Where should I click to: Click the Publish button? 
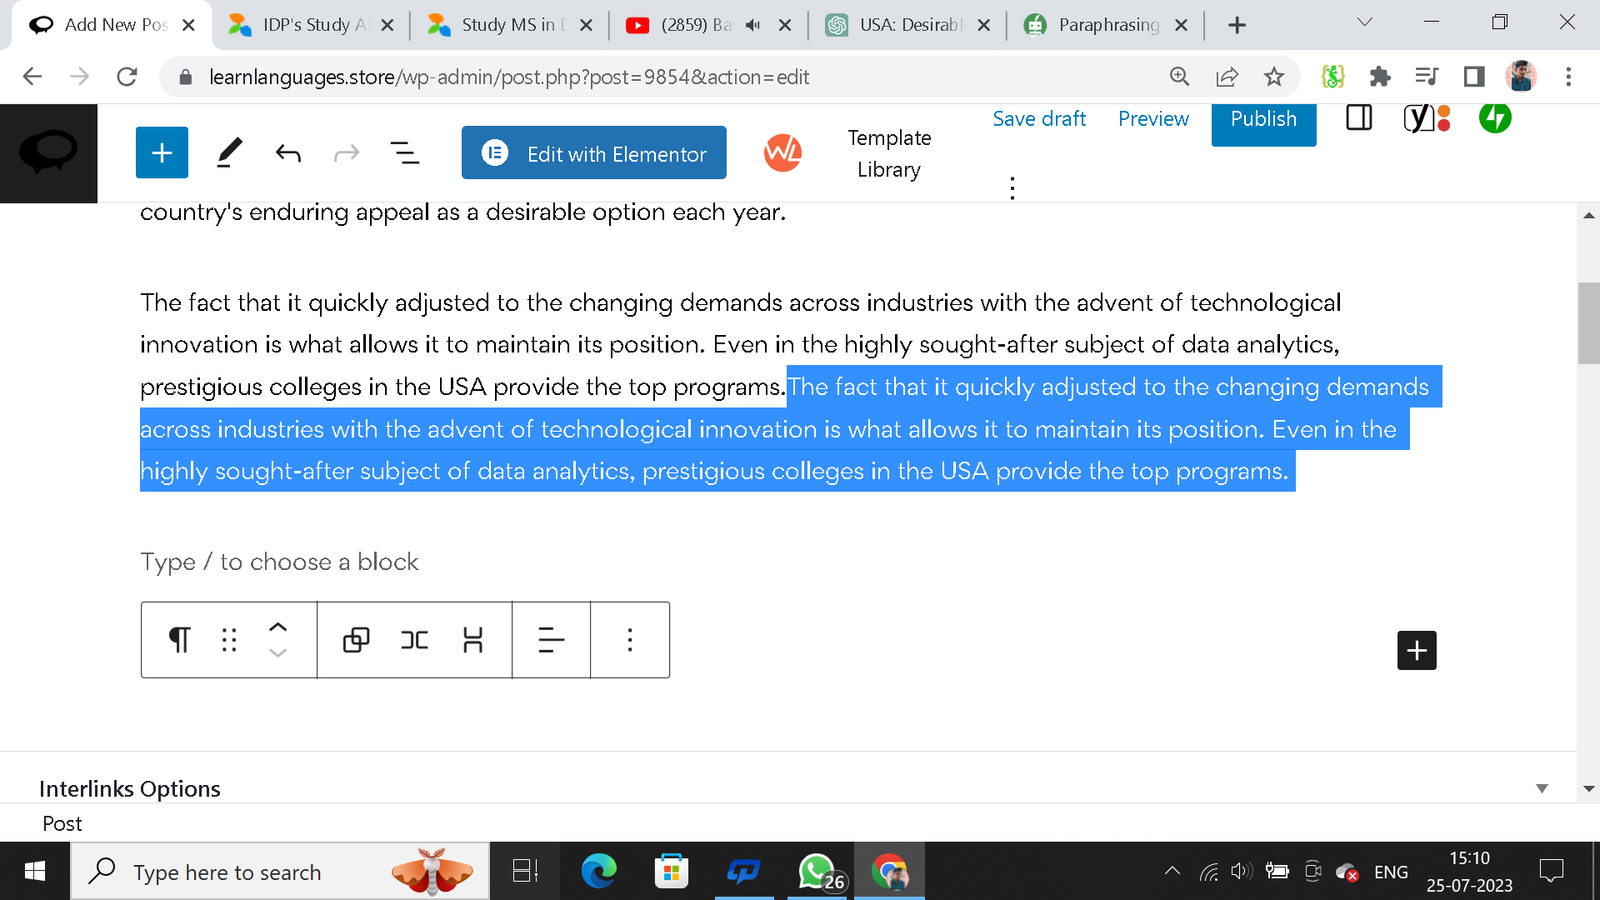tap(1263, 119)
